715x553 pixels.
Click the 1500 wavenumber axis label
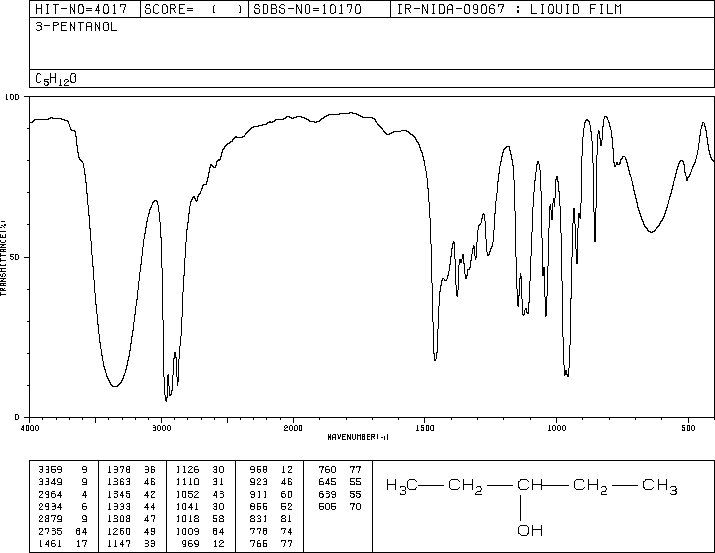425,428
